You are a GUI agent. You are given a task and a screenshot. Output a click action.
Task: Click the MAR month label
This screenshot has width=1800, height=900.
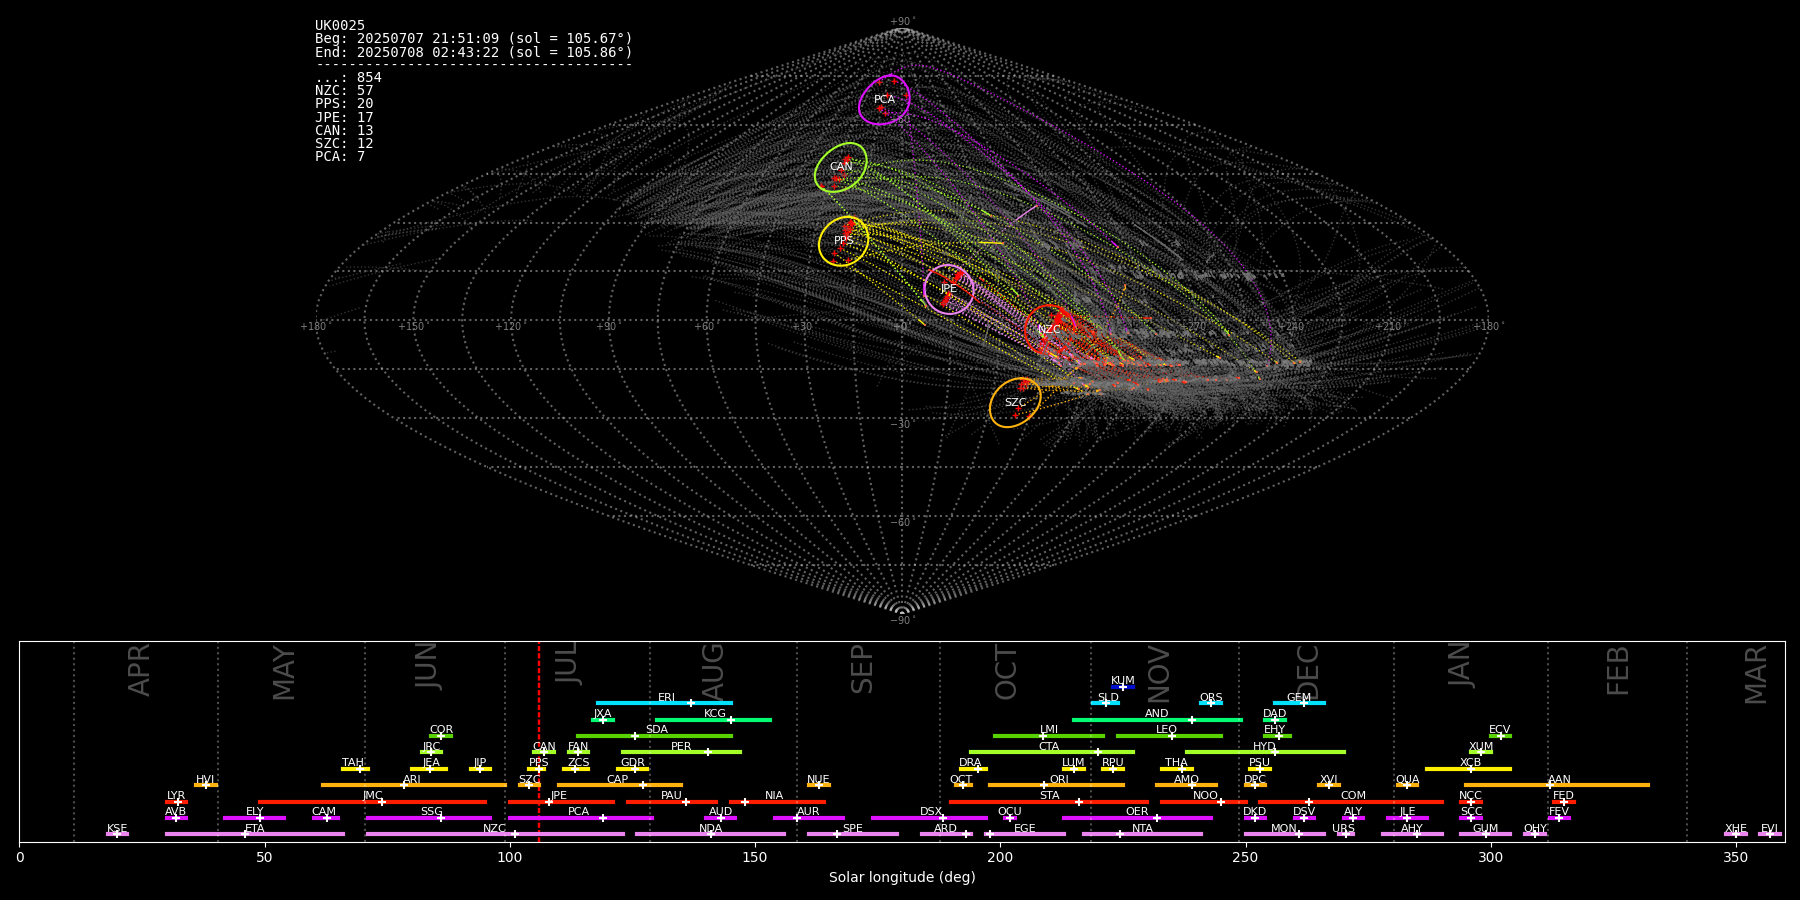1756,675
